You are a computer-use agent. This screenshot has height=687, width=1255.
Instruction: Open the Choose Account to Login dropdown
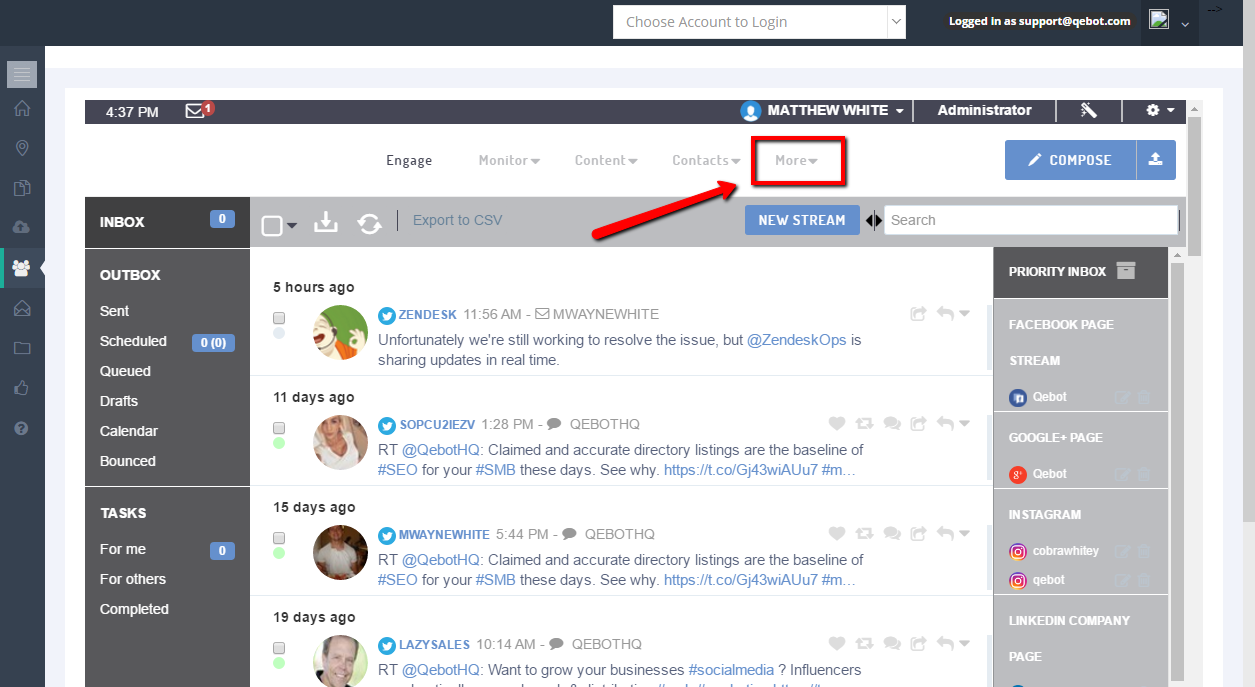pos(759,22)
